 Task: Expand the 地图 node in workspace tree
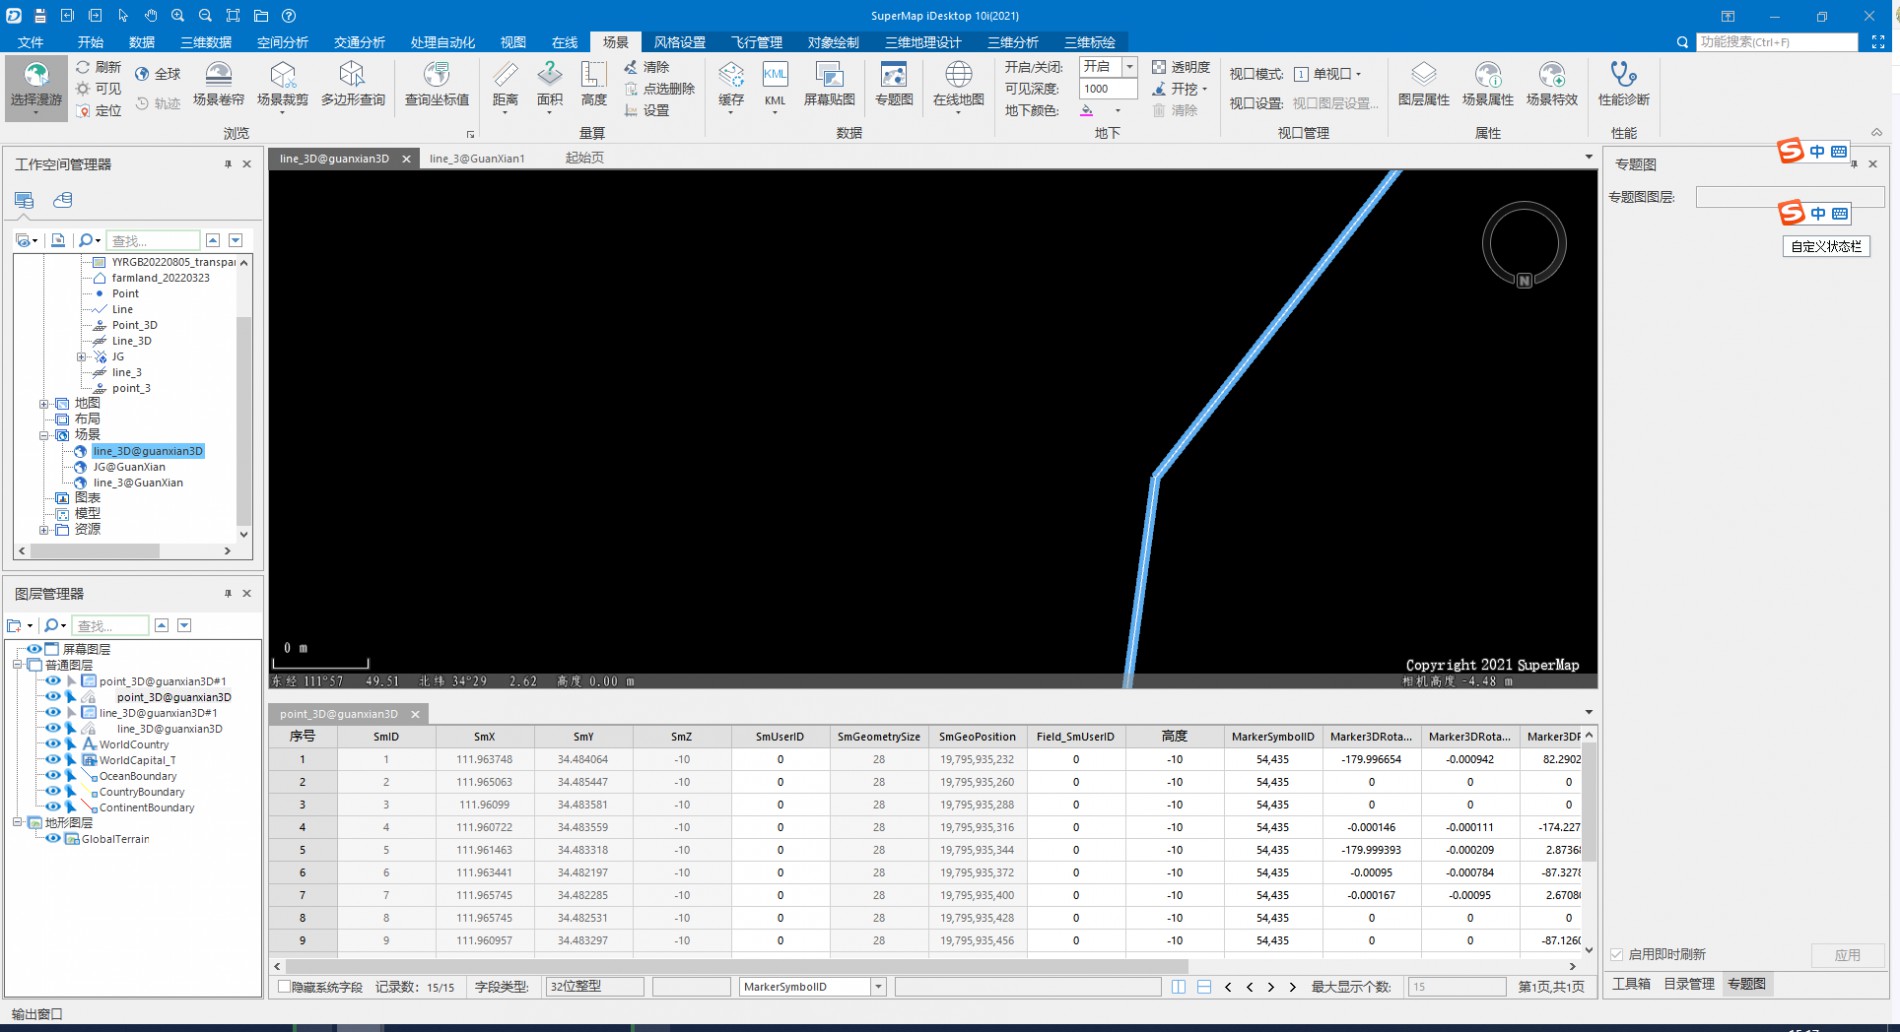coord(44,404)
